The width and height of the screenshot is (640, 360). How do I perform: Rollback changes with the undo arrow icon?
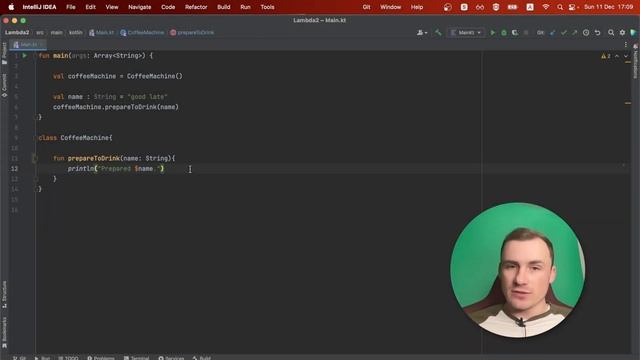[x=597, y=33]
